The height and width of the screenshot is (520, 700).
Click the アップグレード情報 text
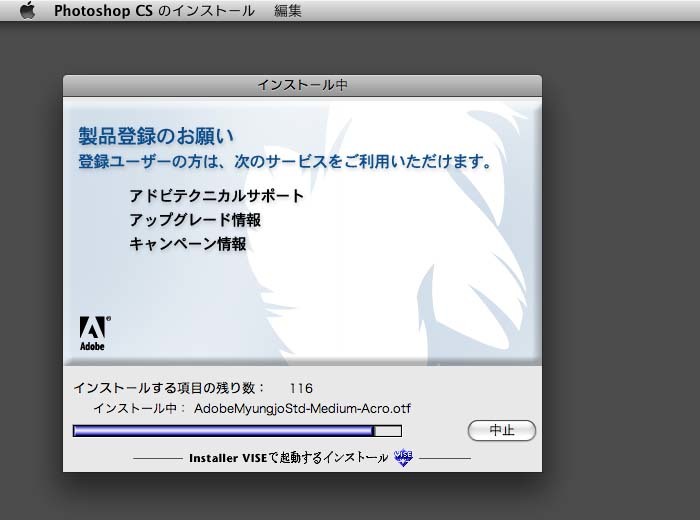195,220
